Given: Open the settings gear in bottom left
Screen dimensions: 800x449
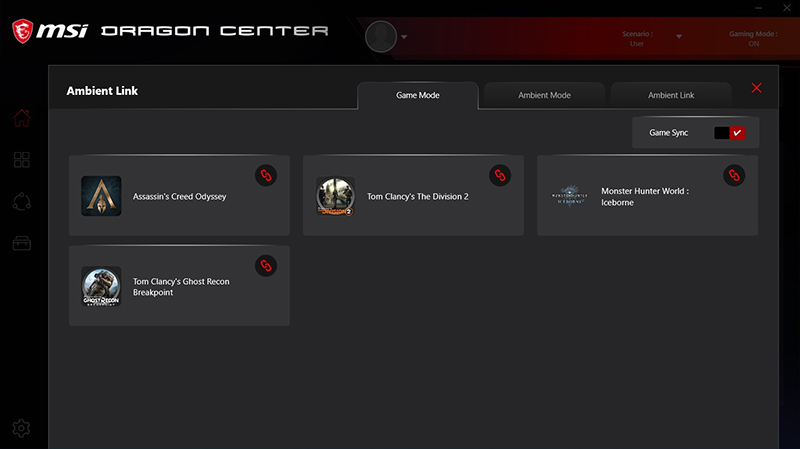Looking at the screenshot, I should click(x=21, y=428).
